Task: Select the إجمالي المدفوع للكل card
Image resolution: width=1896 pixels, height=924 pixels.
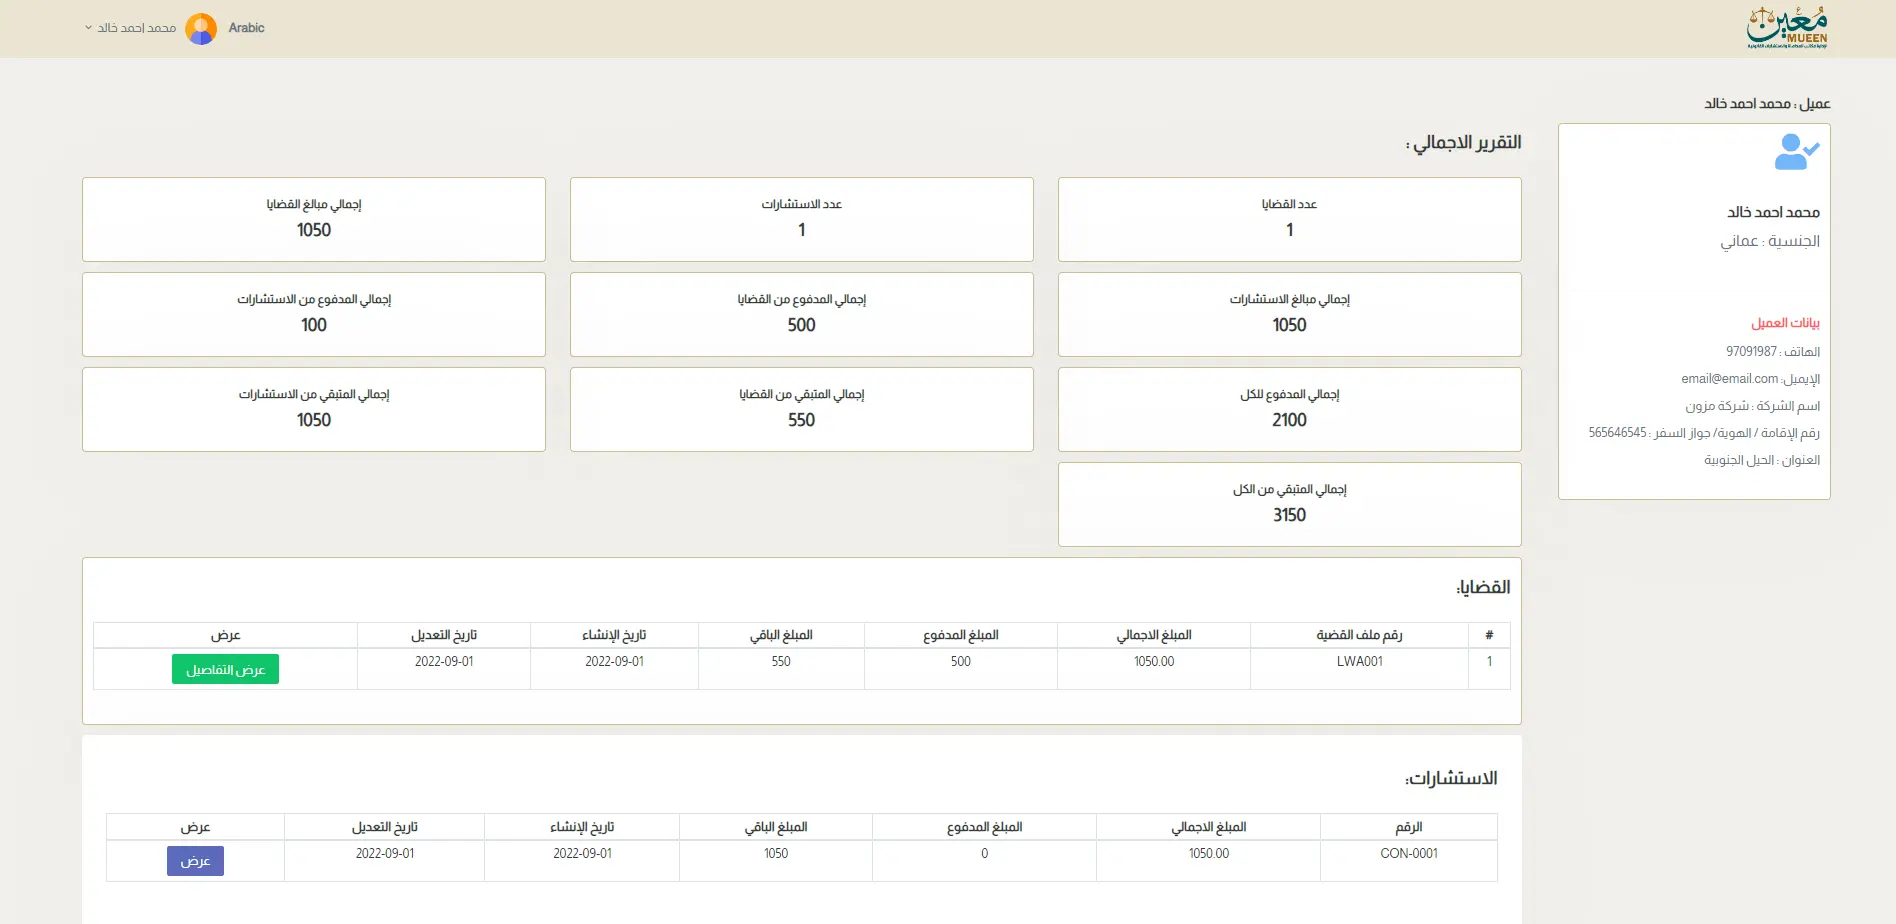Action: (x=1289, y=409)
